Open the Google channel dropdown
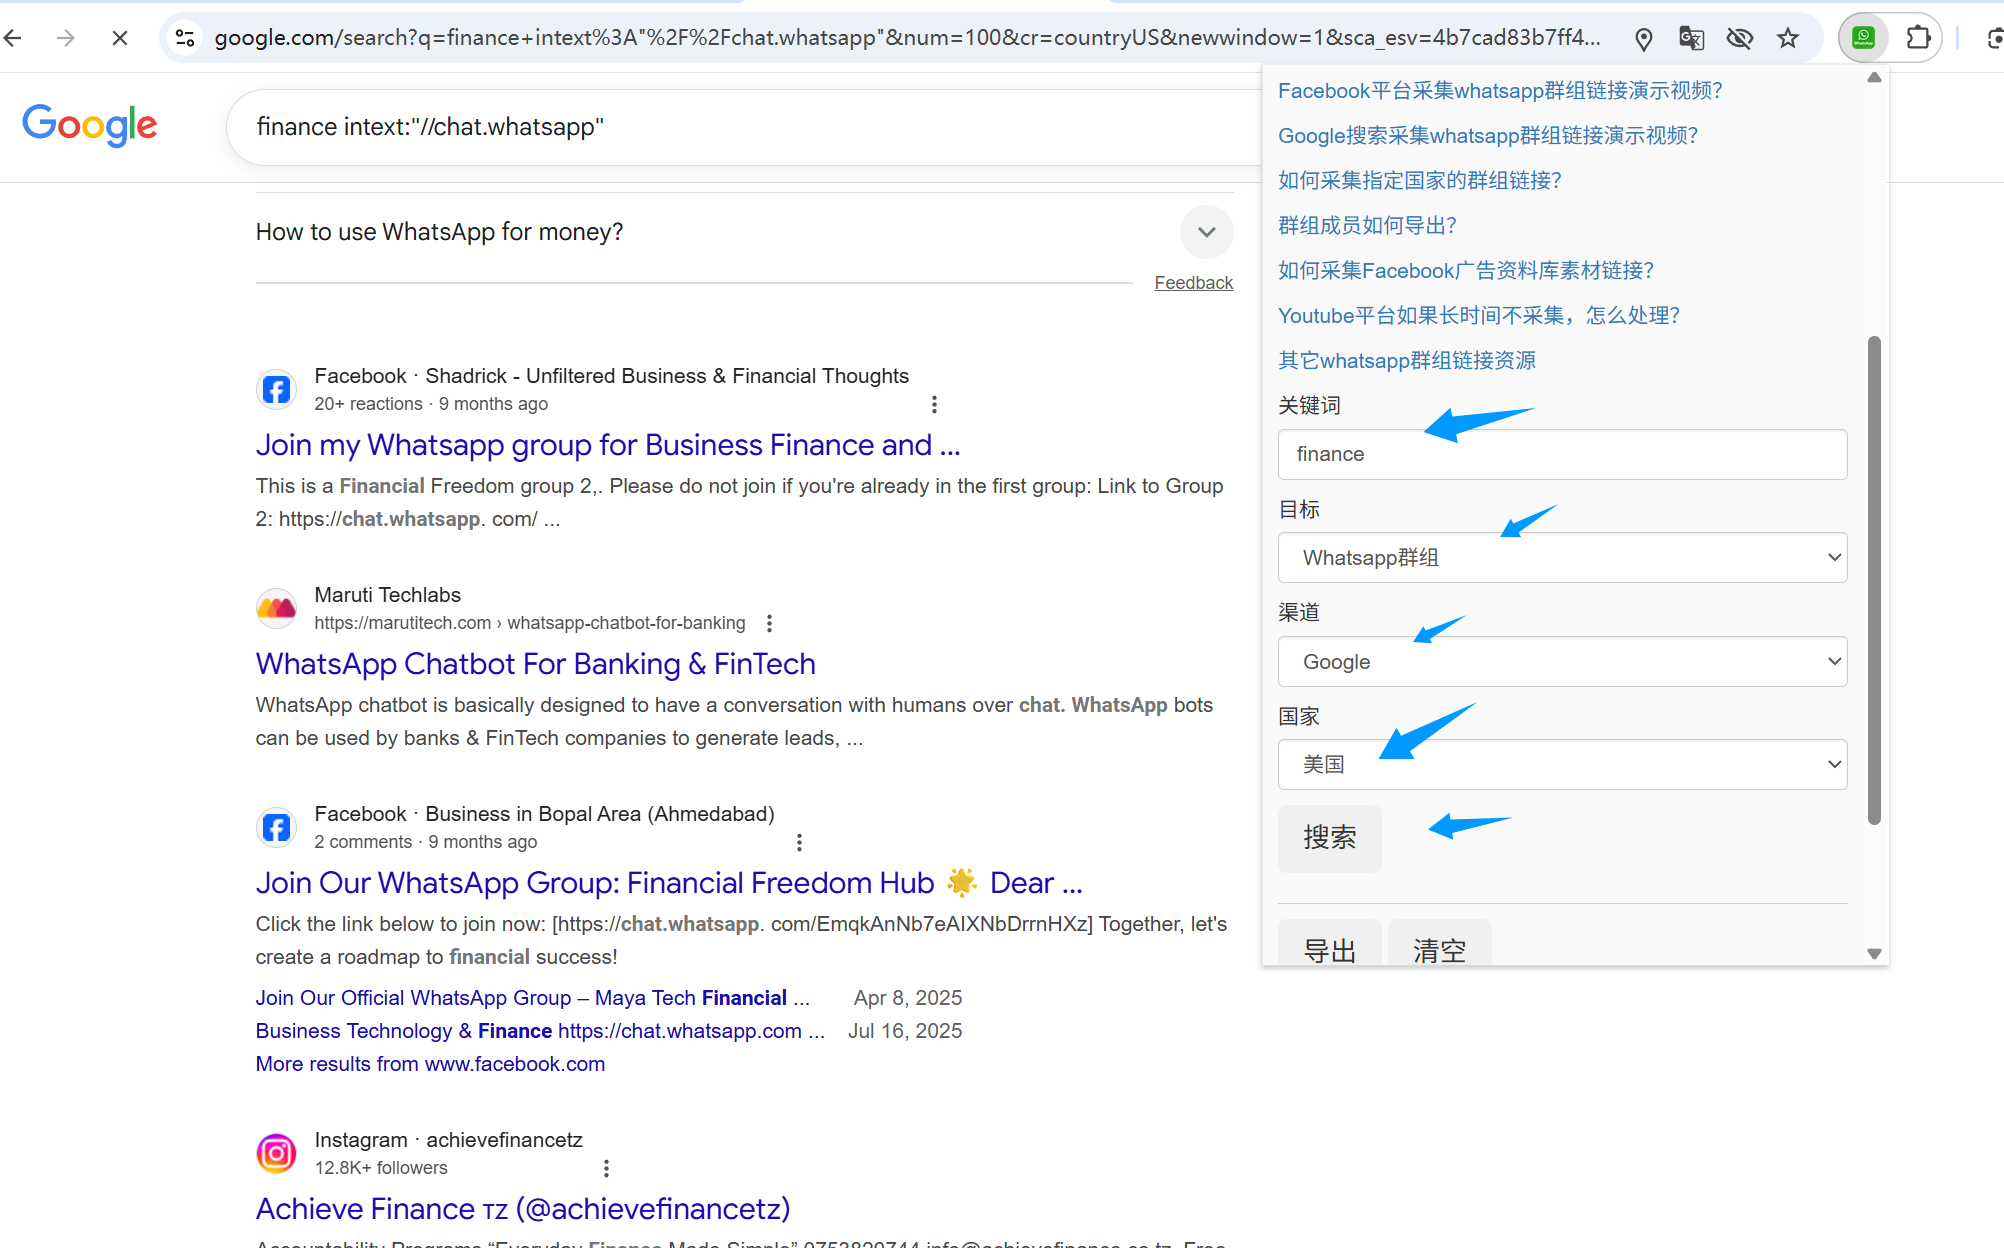Image resolution: width=2004 pixels, height=1248 pixels. [x=1562, y=662]
